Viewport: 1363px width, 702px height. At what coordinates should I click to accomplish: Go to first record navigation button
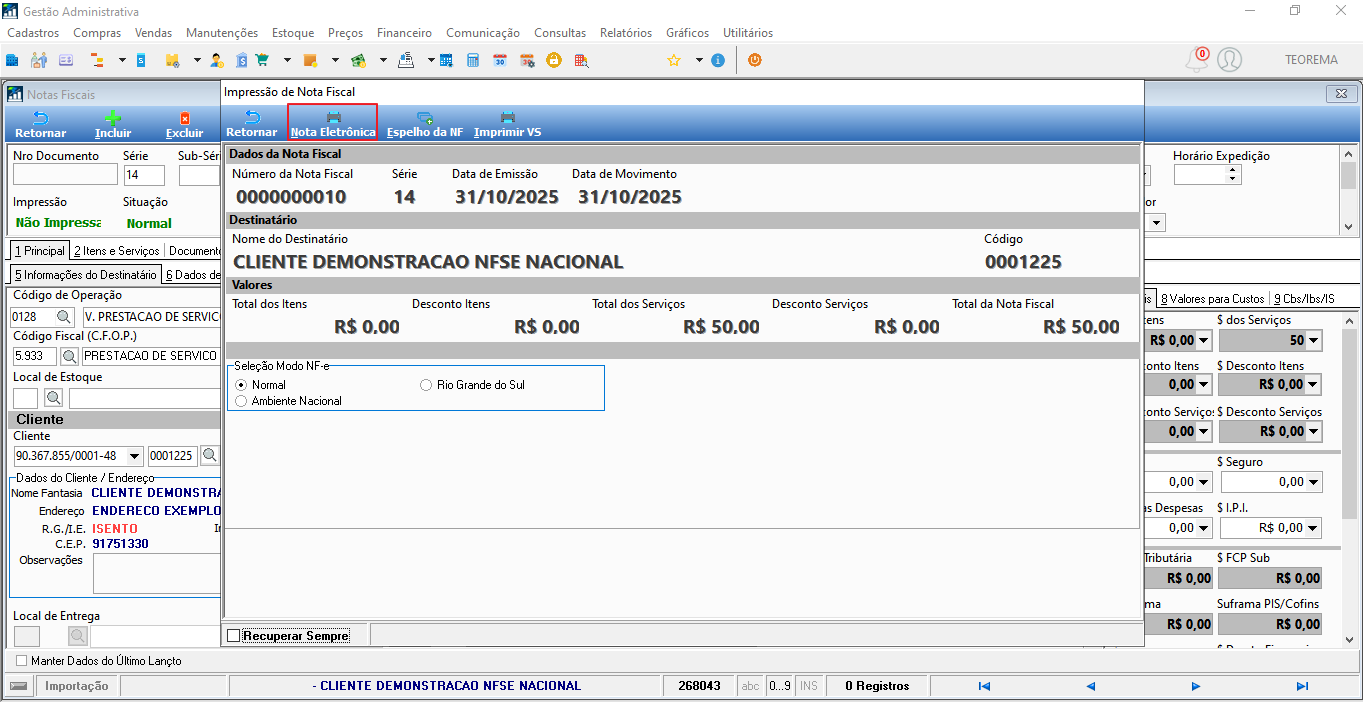click(x=984, y=686)
